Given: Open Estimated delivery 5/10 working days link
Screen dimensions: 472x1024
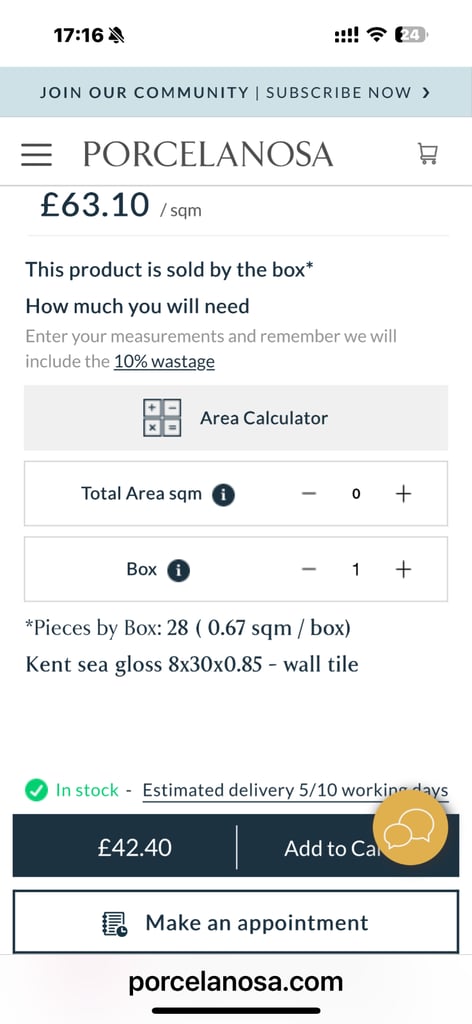Looking at the screenshot, I should point(295,791).
